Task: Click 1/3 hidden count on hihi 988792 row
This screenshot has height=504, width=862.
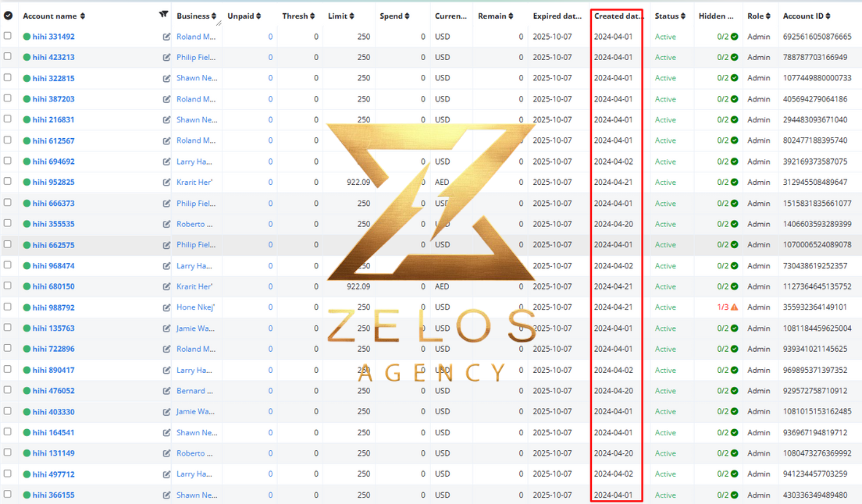Action: 722,307
